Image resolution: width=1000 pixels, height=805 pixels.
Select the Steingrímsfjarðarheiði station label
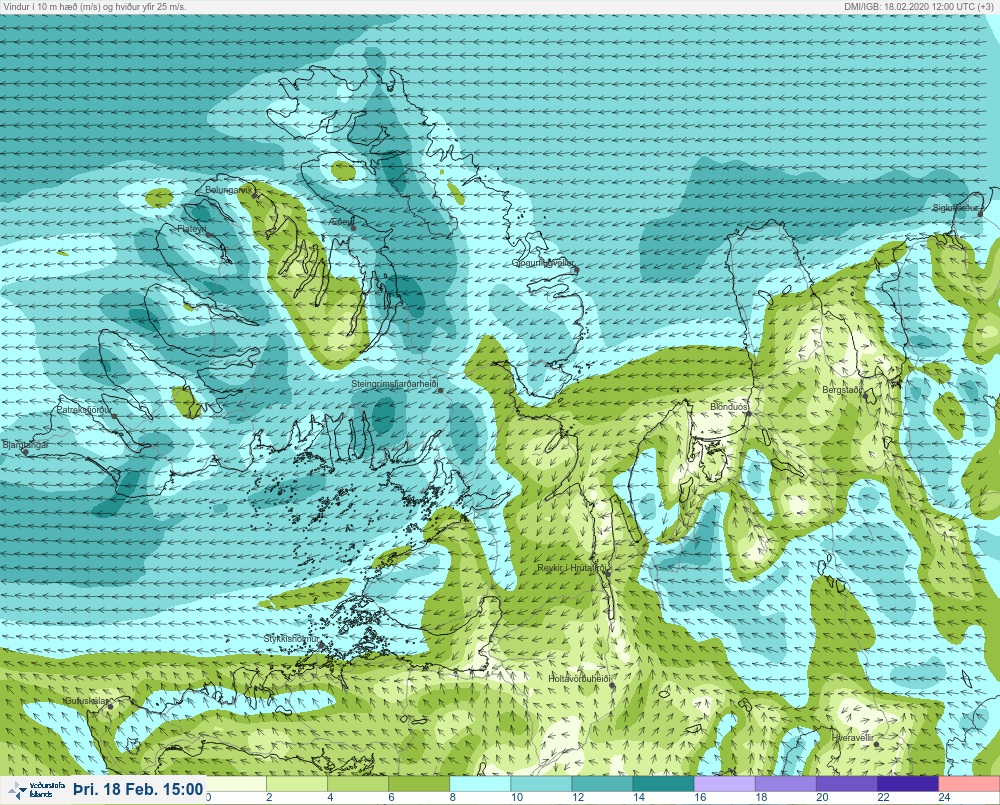(395, 385)
